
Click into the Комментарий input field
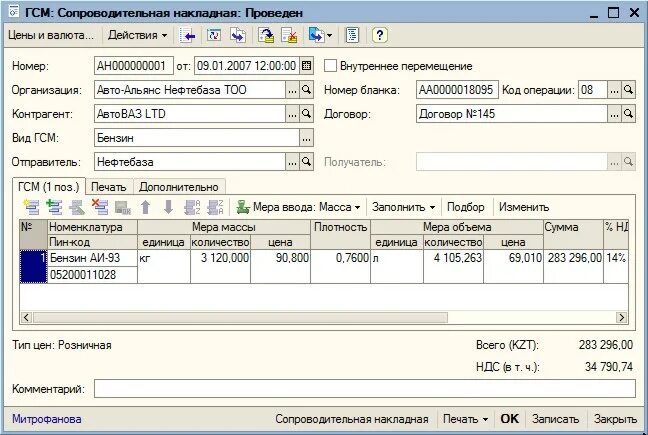click(x=365, y=388)
